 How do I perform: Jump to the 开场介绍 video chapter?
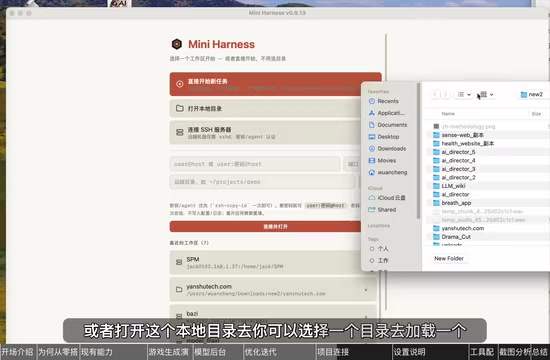pyautogui.click(x=18, y=352)
